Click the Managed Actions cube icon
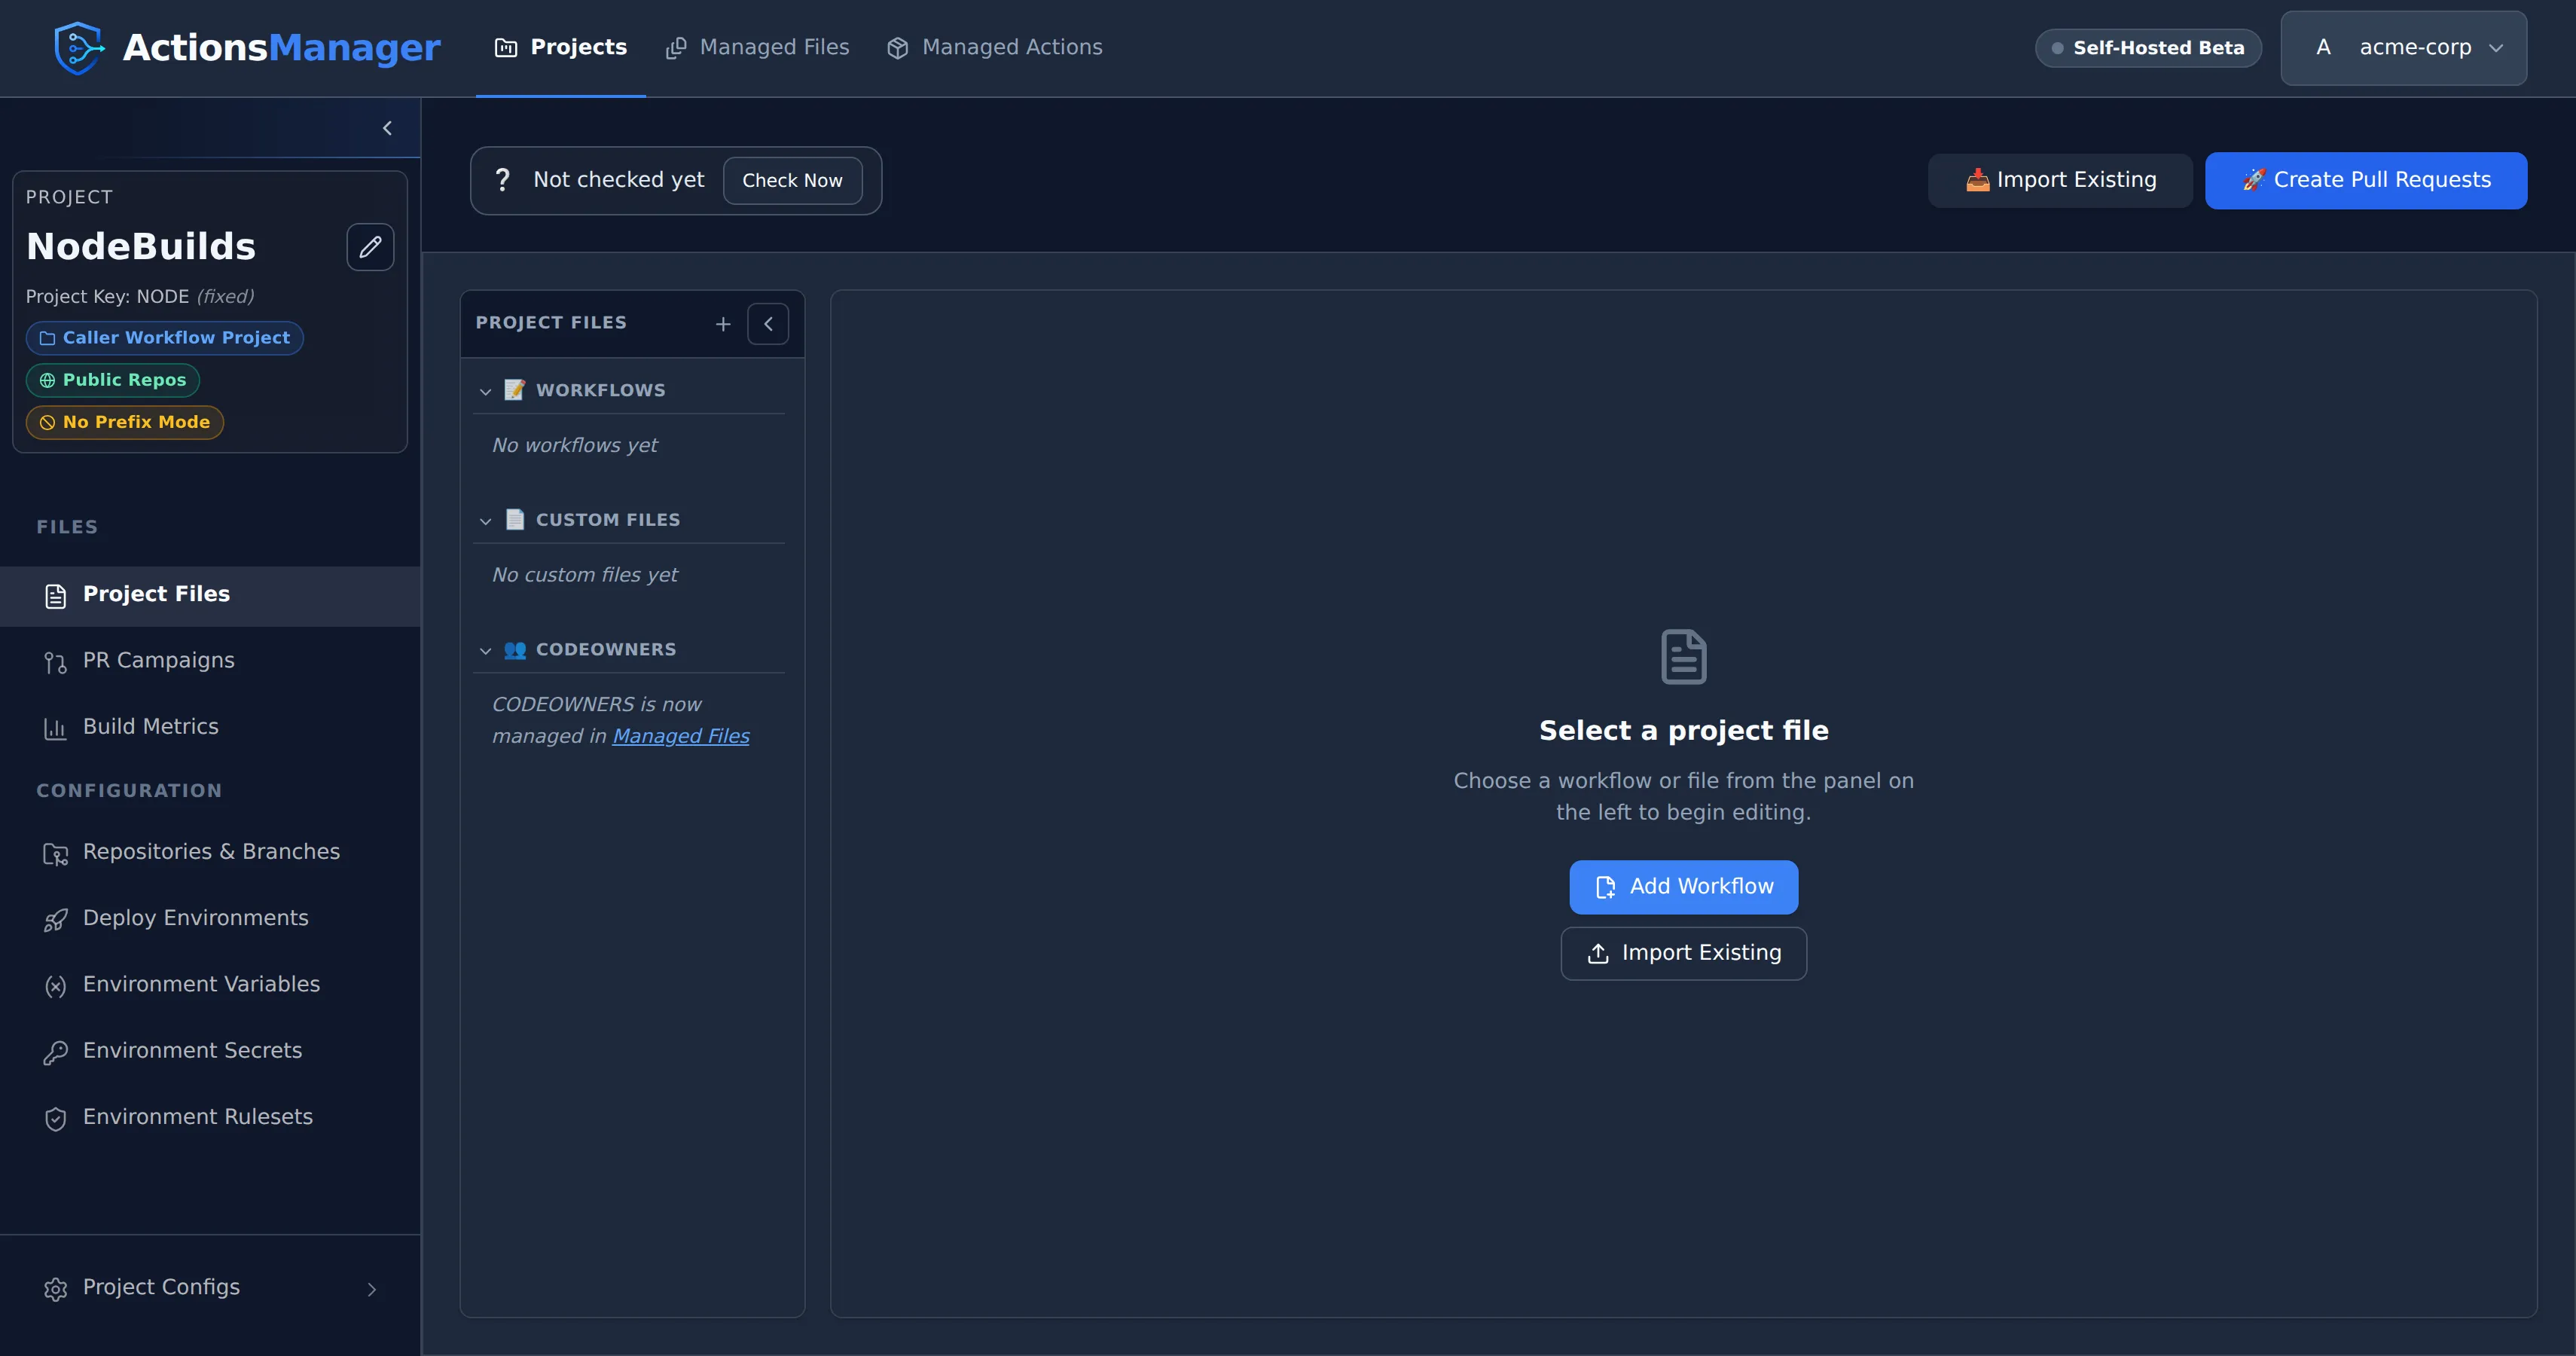 coord(897,48)
